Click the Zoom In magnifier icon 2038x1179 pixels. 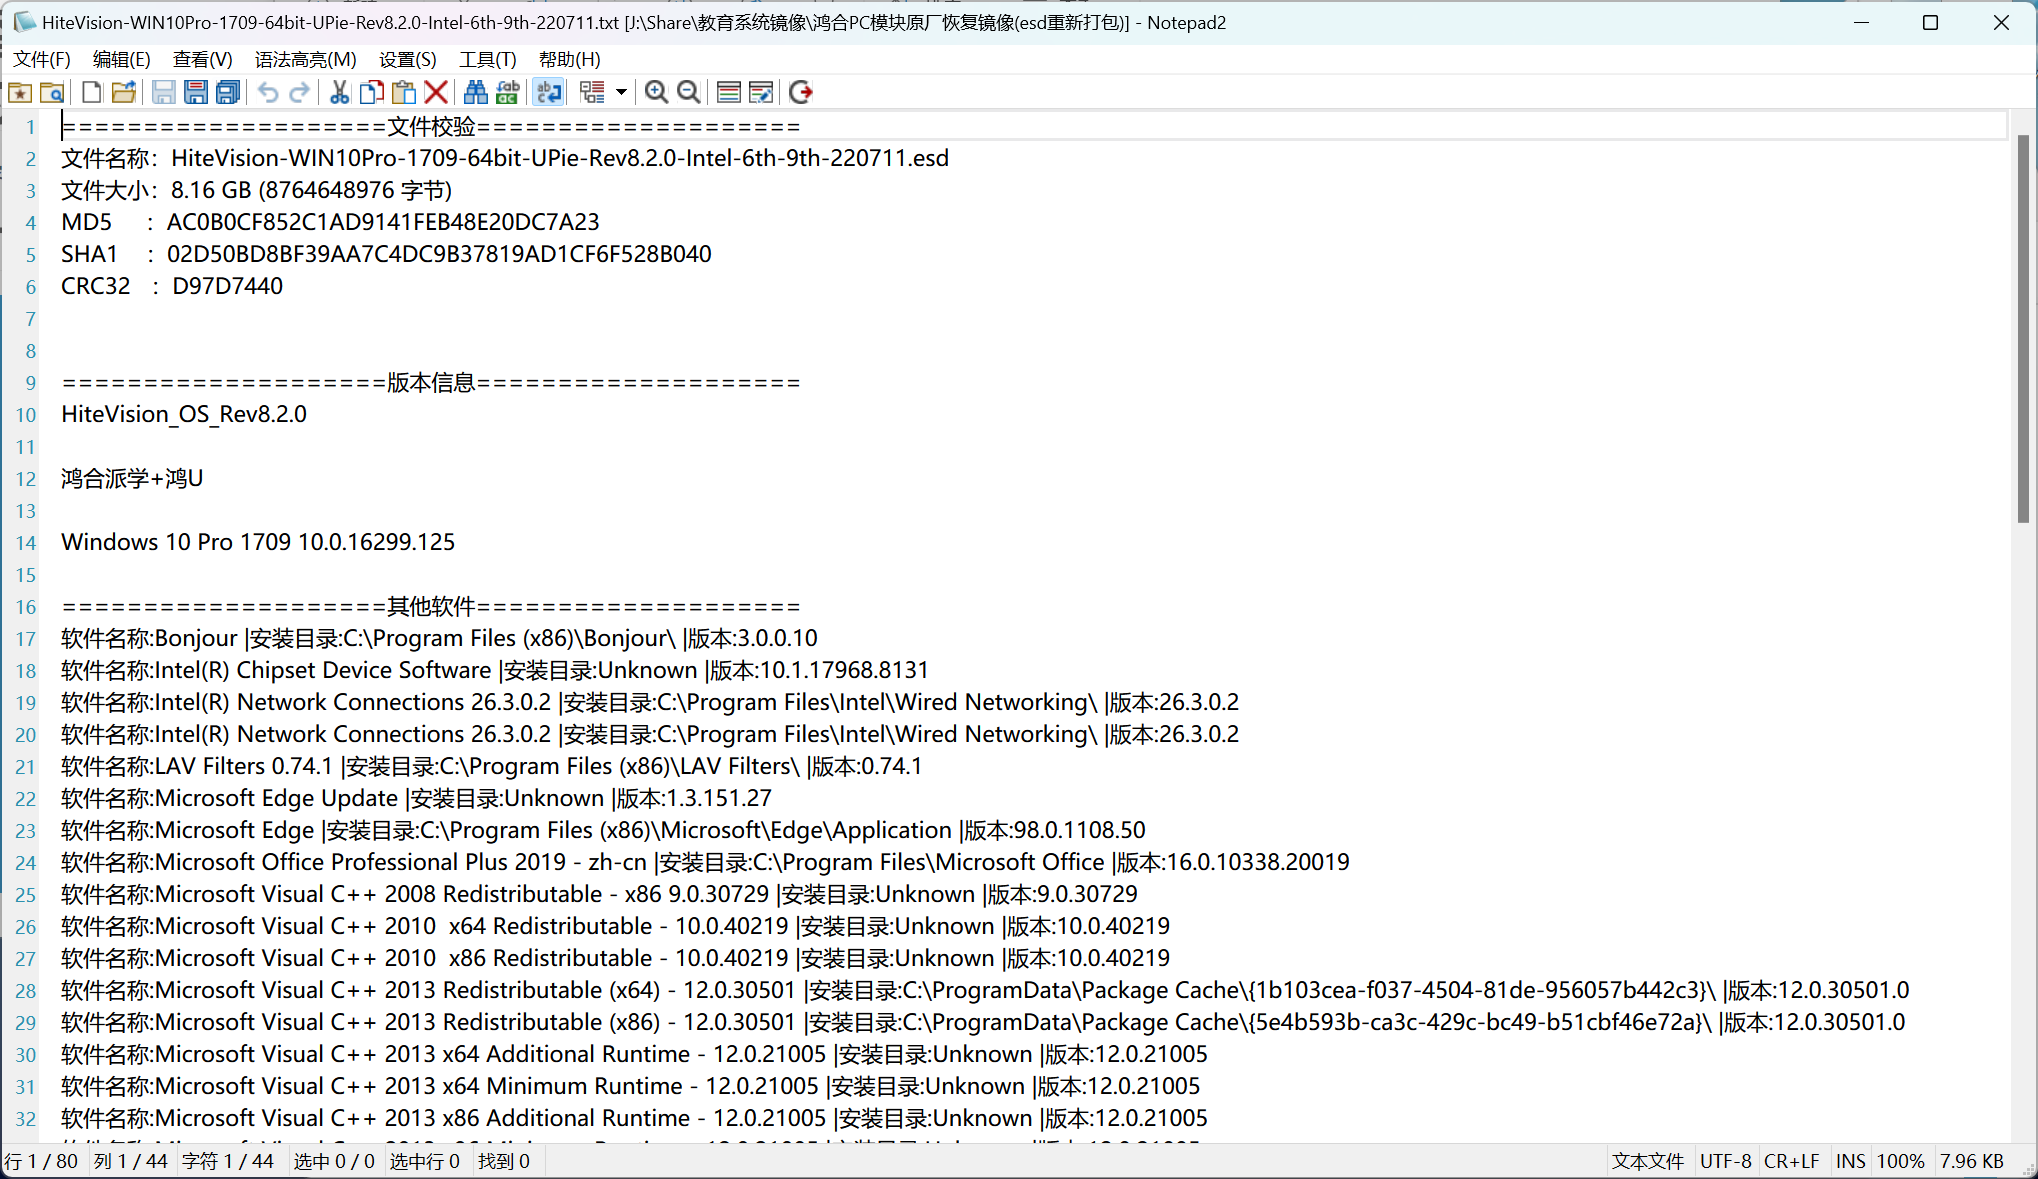click(656, 93)
